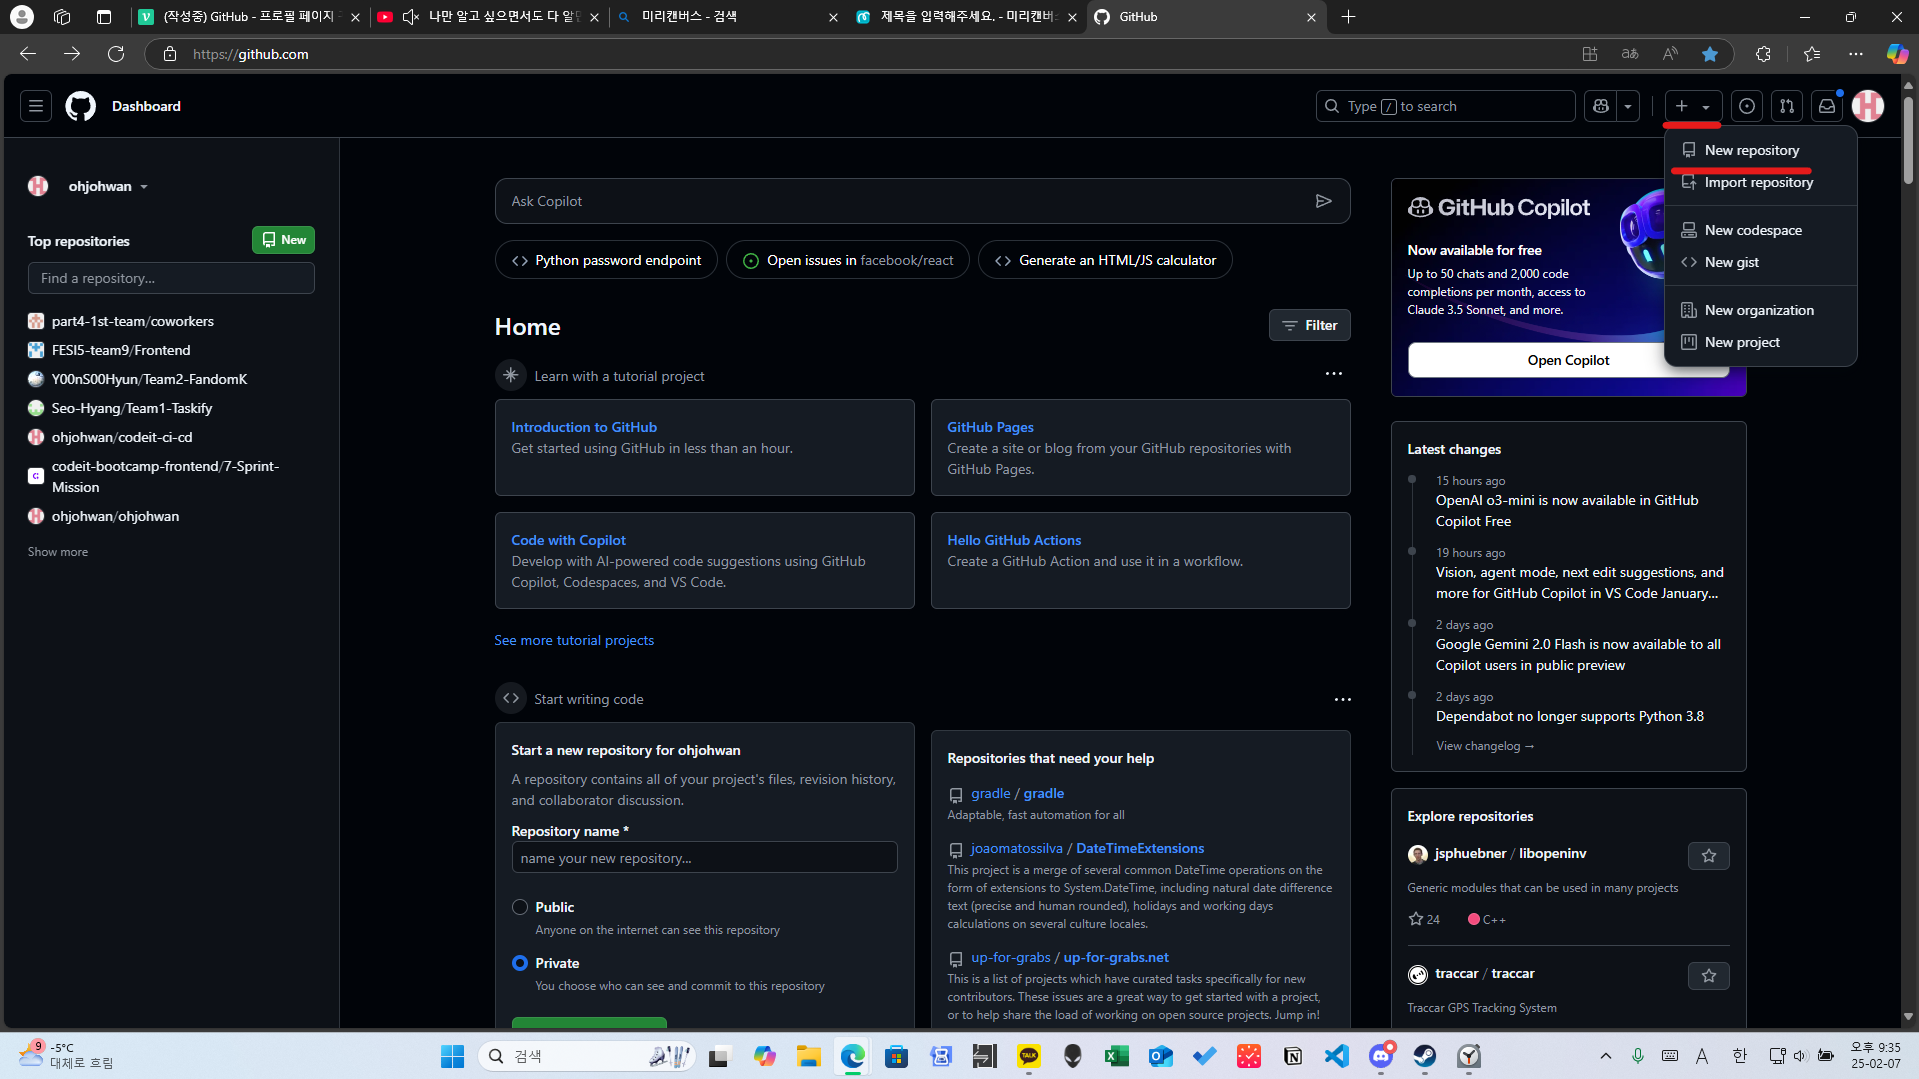Open the Code with Copilot tutorial
1919x1079 pixels.
(568, 540)
